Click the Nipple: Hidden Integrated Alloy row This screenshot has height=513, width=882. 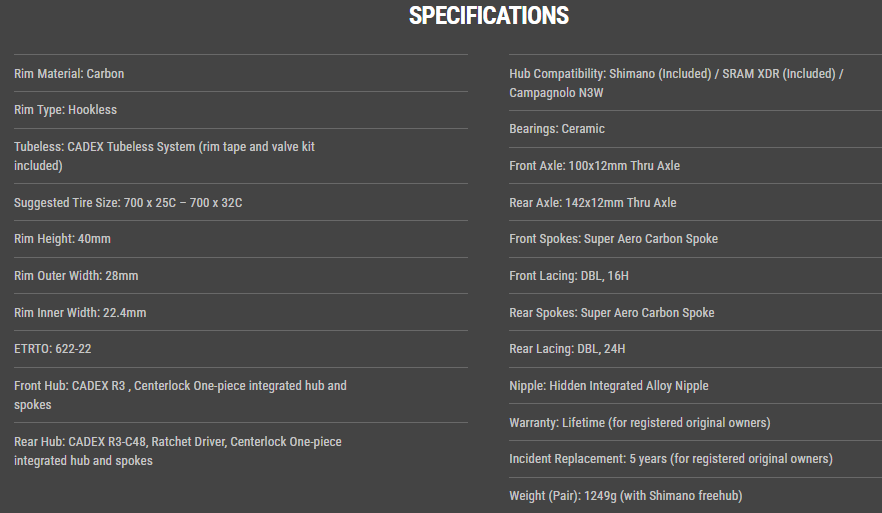click(609, 386)
